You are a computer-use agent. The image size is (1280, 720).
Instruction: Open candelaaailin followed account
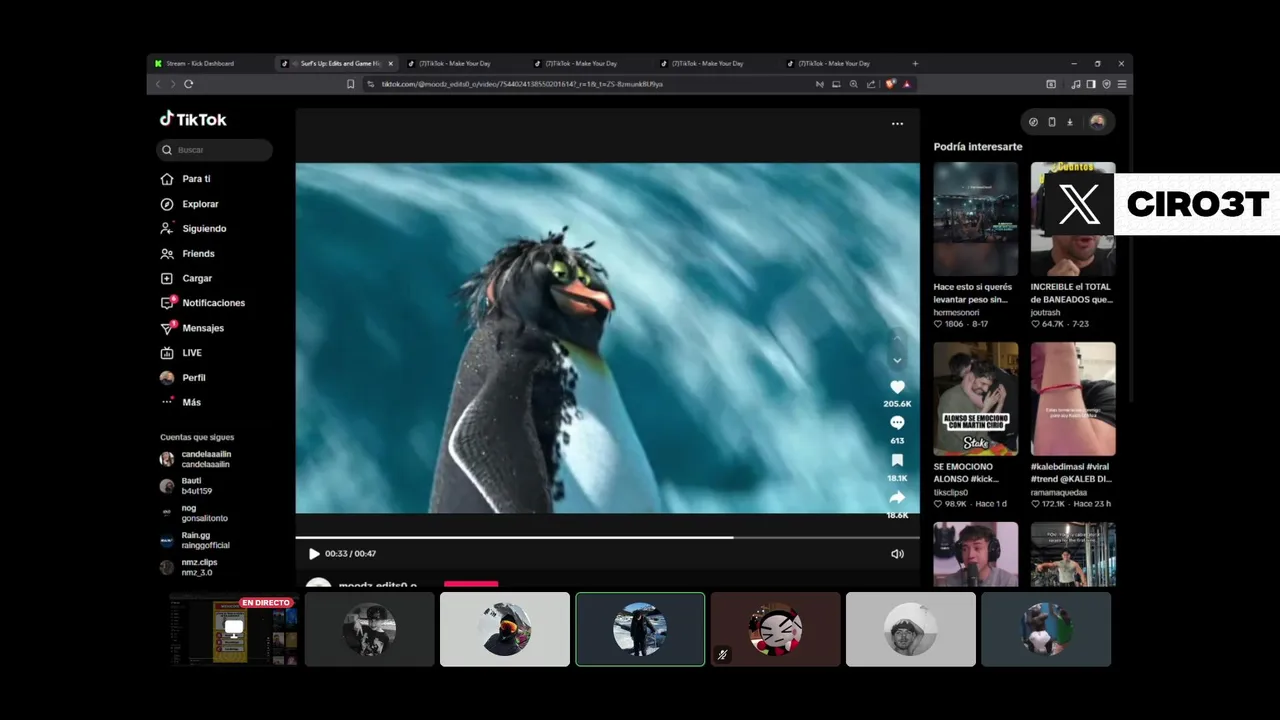[196, 459]
